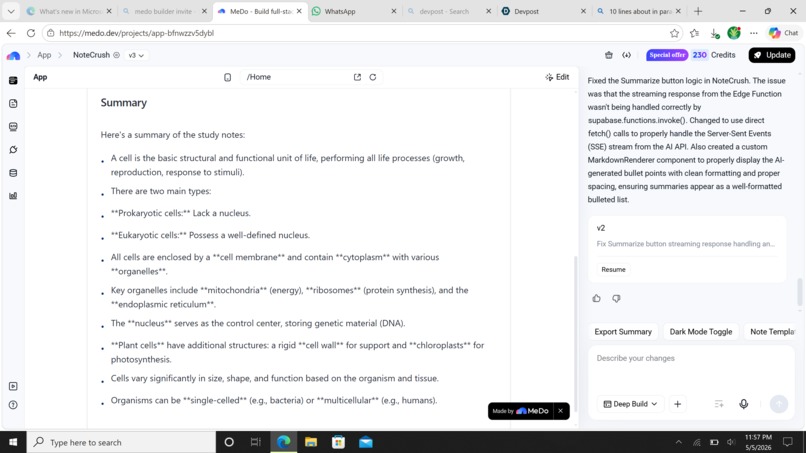
Task: Click the send message arrow button
Action: click(x=779, y=404)
